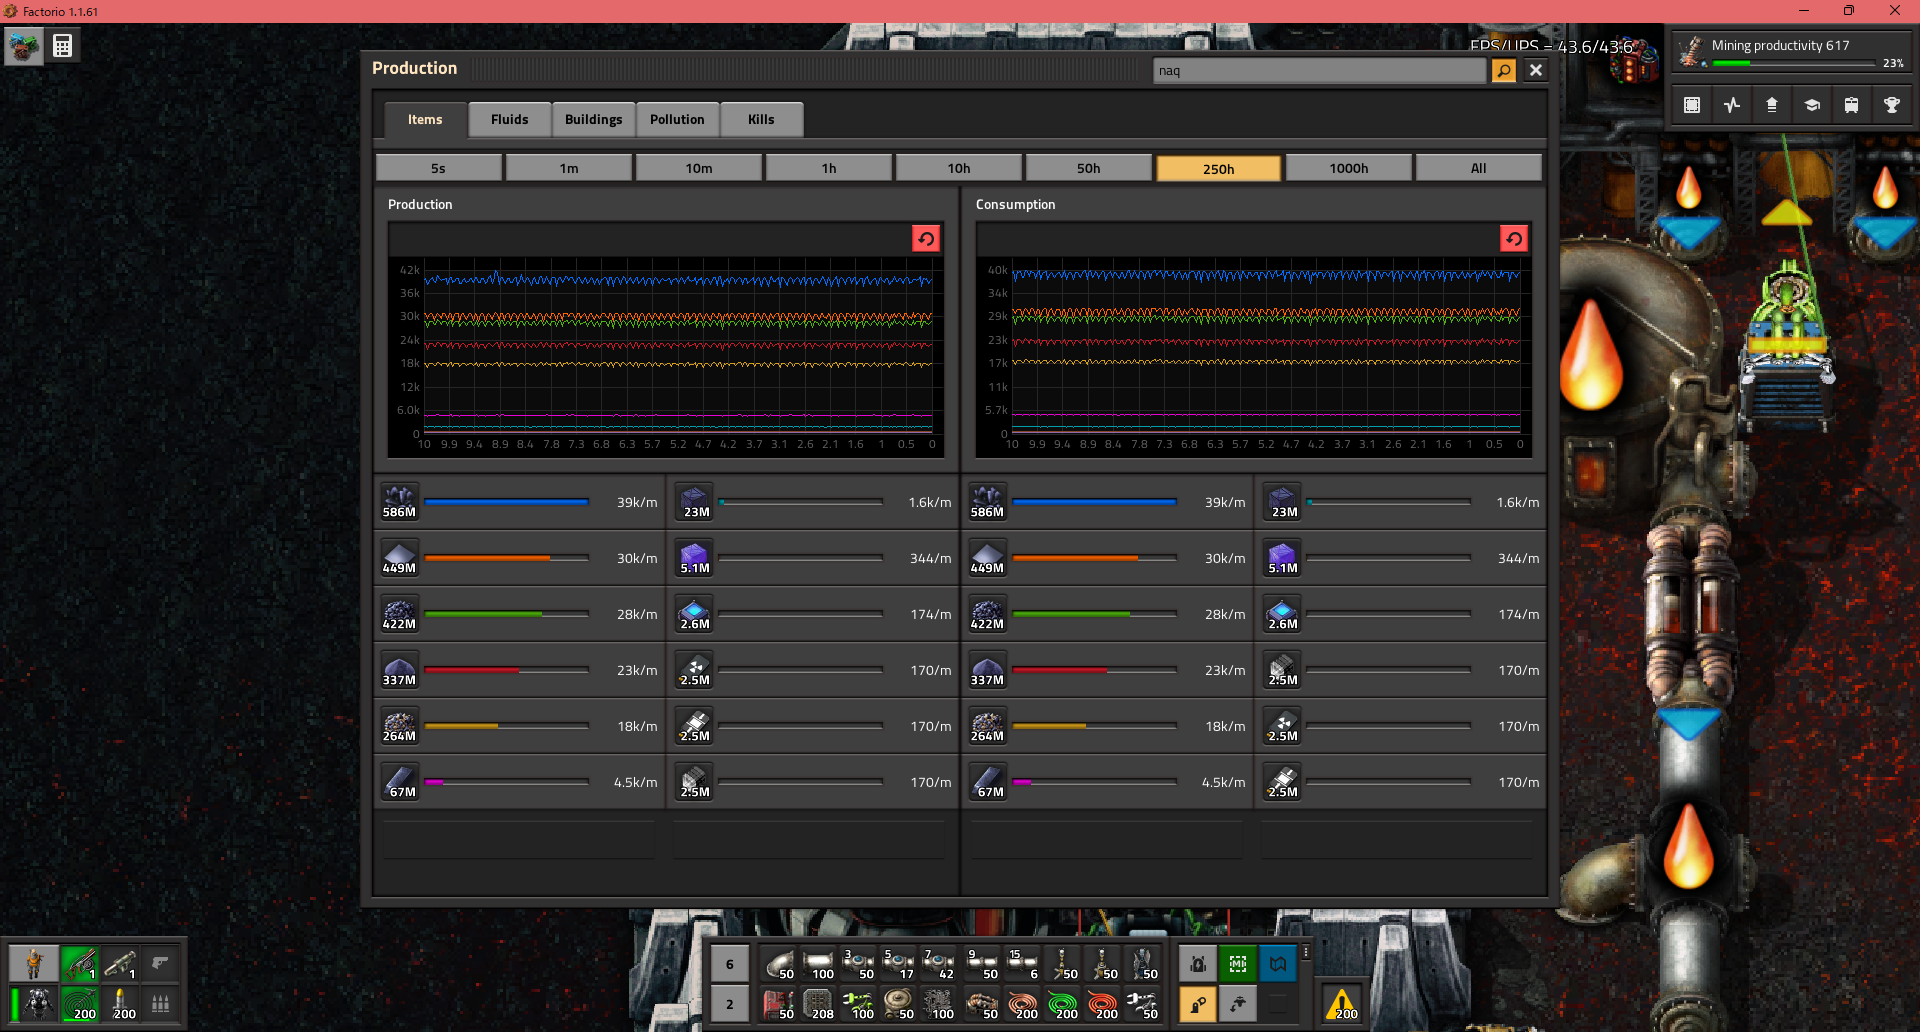Click the 'naq' search field
Viewport: 1920px width, 1032px height.
(x=1320, y=70)
